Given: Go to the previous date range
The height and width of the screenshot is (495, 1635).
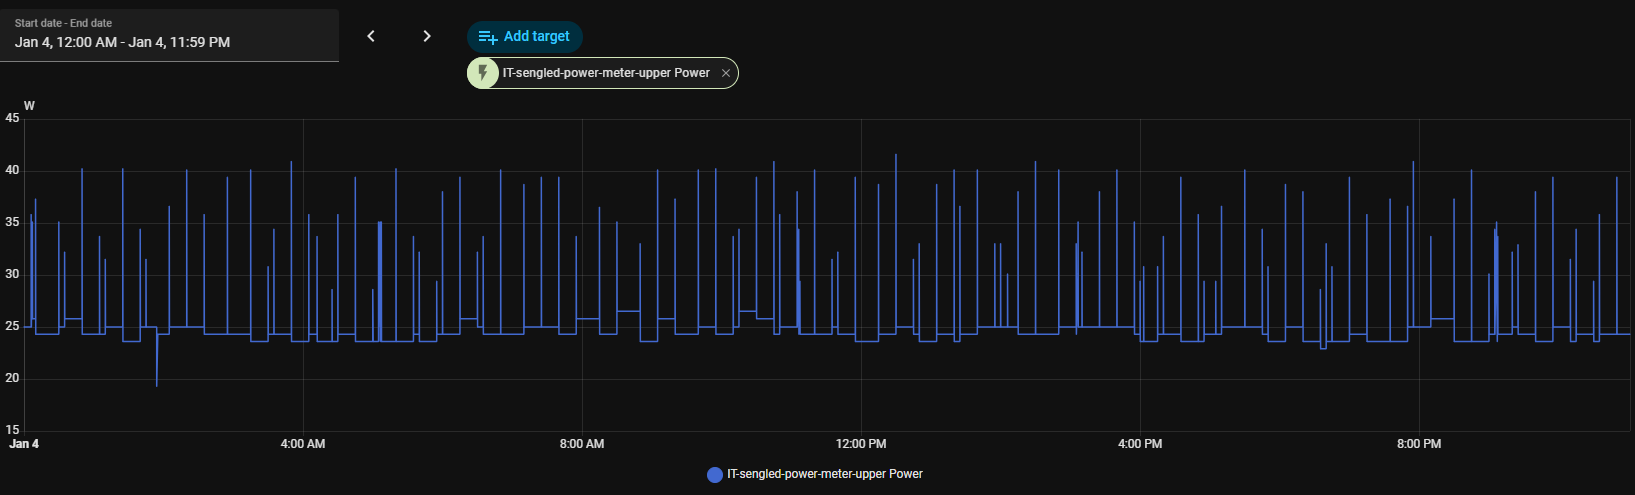Looking at the screenshot, I should 371,36.
